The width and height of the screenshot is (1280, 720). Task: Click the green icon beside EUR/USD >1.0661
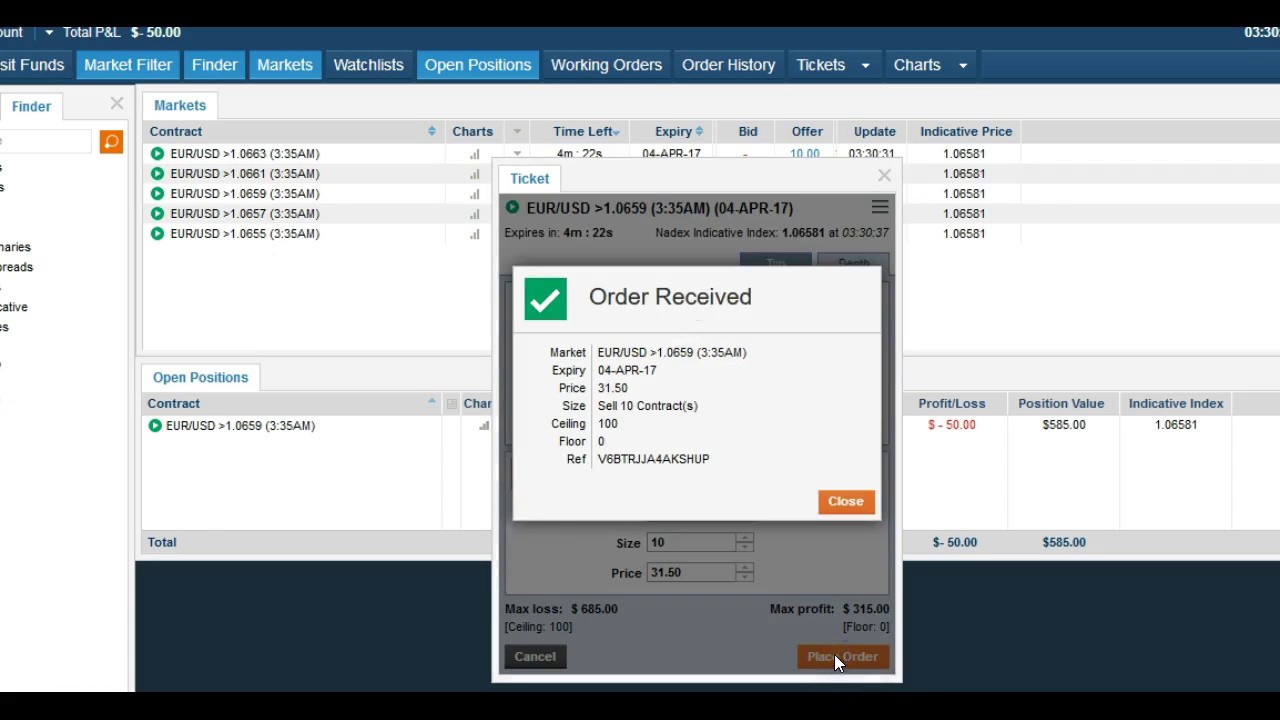pos(157,174)
